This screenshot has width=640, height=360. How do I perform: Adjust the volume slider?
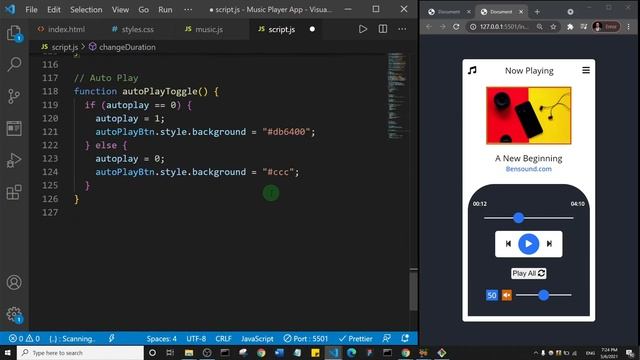tap(544, 295)
